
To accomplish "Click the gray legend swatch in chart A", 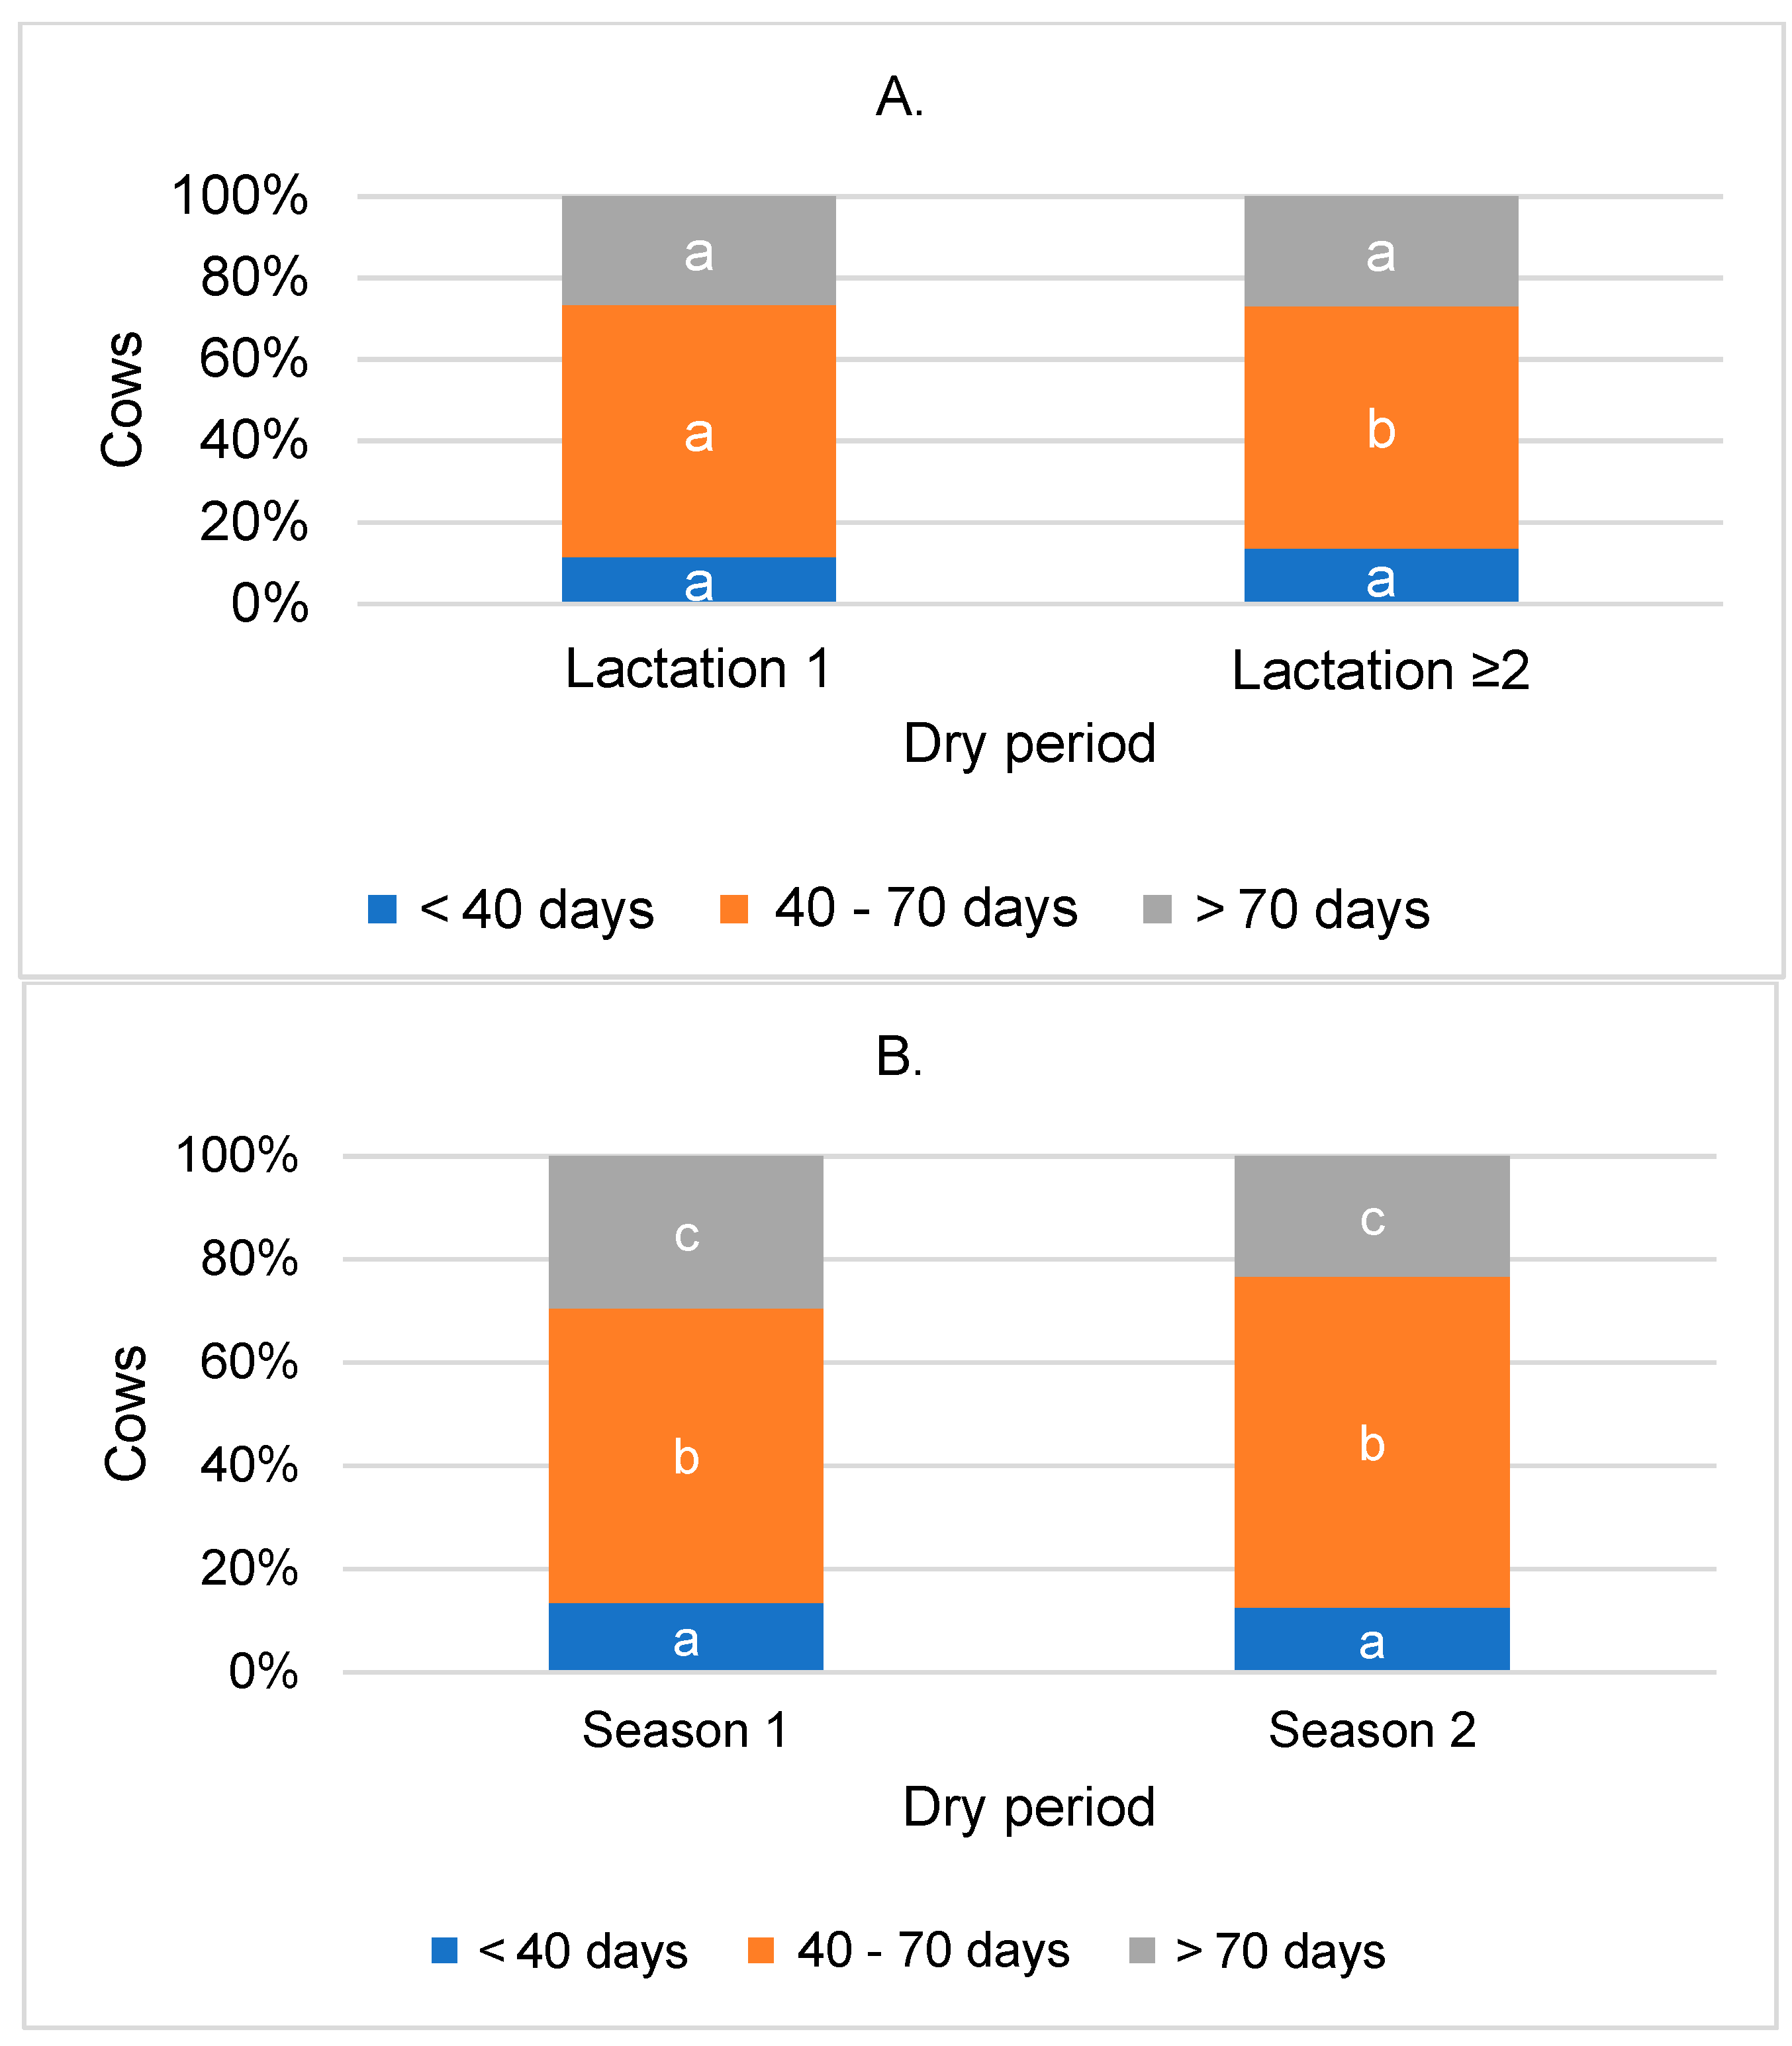I will [x=1157, y=909].
